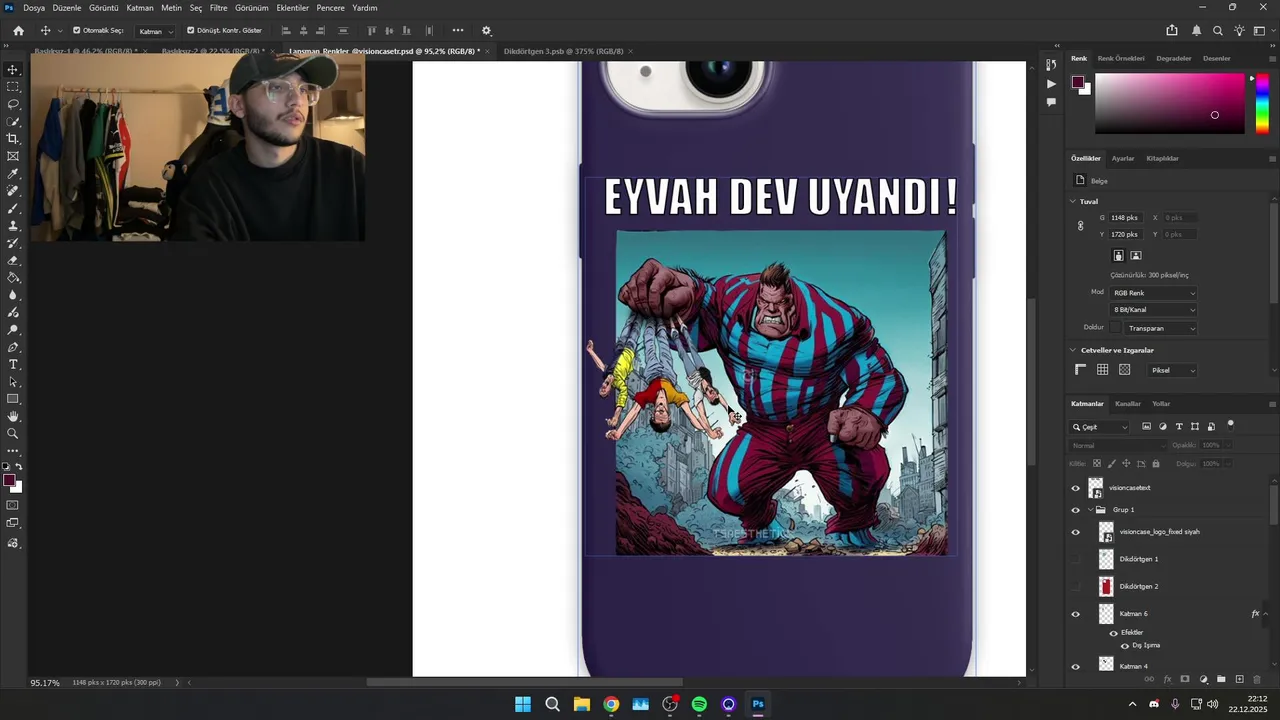Create new adjustment layer icon

click(1204, 679)
